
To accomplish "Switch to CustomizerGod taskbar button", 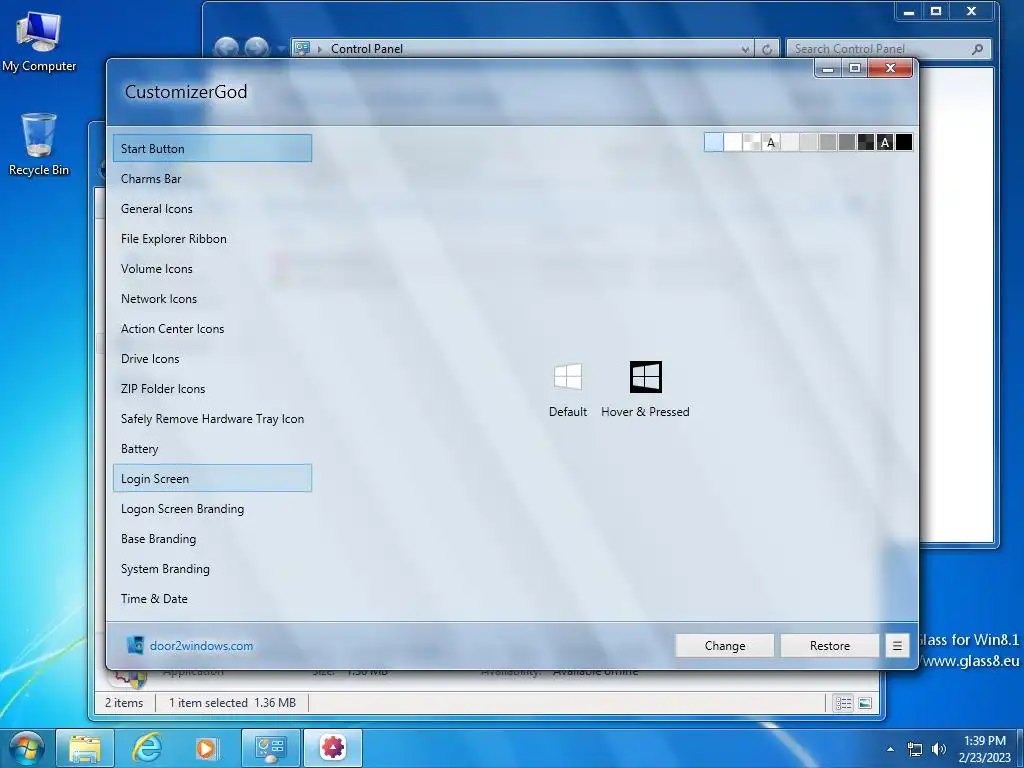I will (x=332, y=748).
